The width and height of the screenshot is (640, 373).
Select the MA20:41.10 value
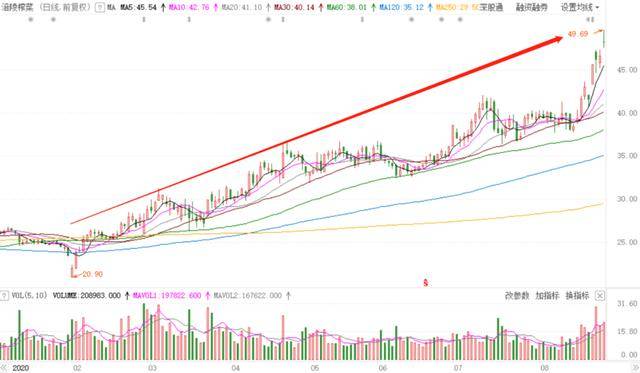pyautogui.click(x=242, y=7)
